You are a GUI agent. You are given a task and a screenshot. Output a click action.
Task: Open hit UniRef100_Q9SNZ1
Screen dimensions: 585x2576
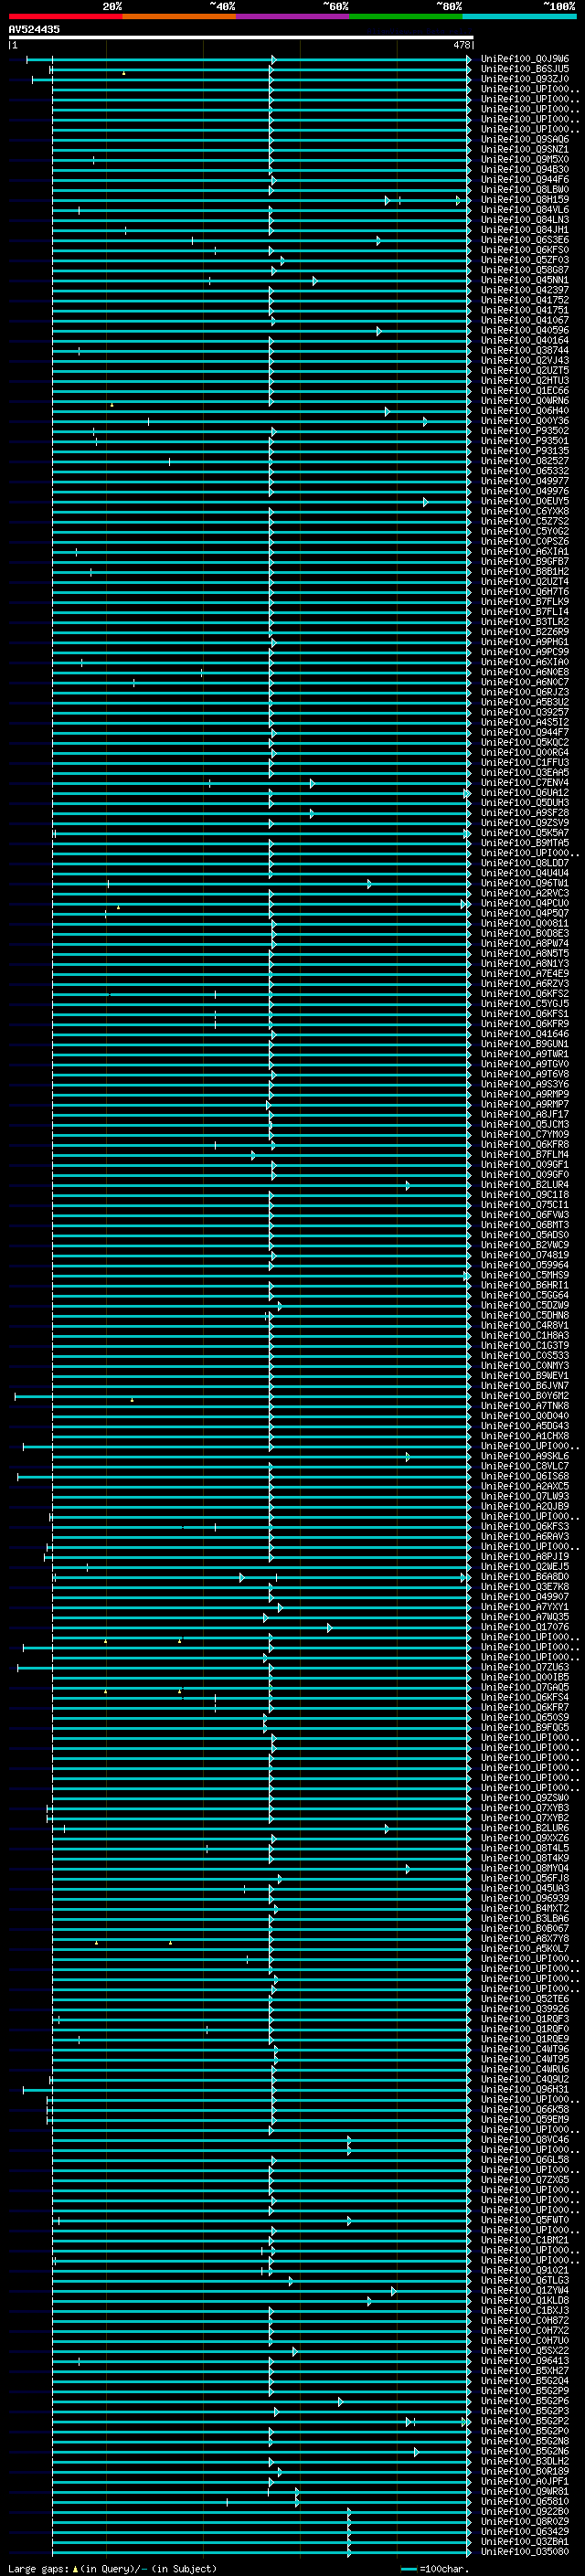pos(525,149)
